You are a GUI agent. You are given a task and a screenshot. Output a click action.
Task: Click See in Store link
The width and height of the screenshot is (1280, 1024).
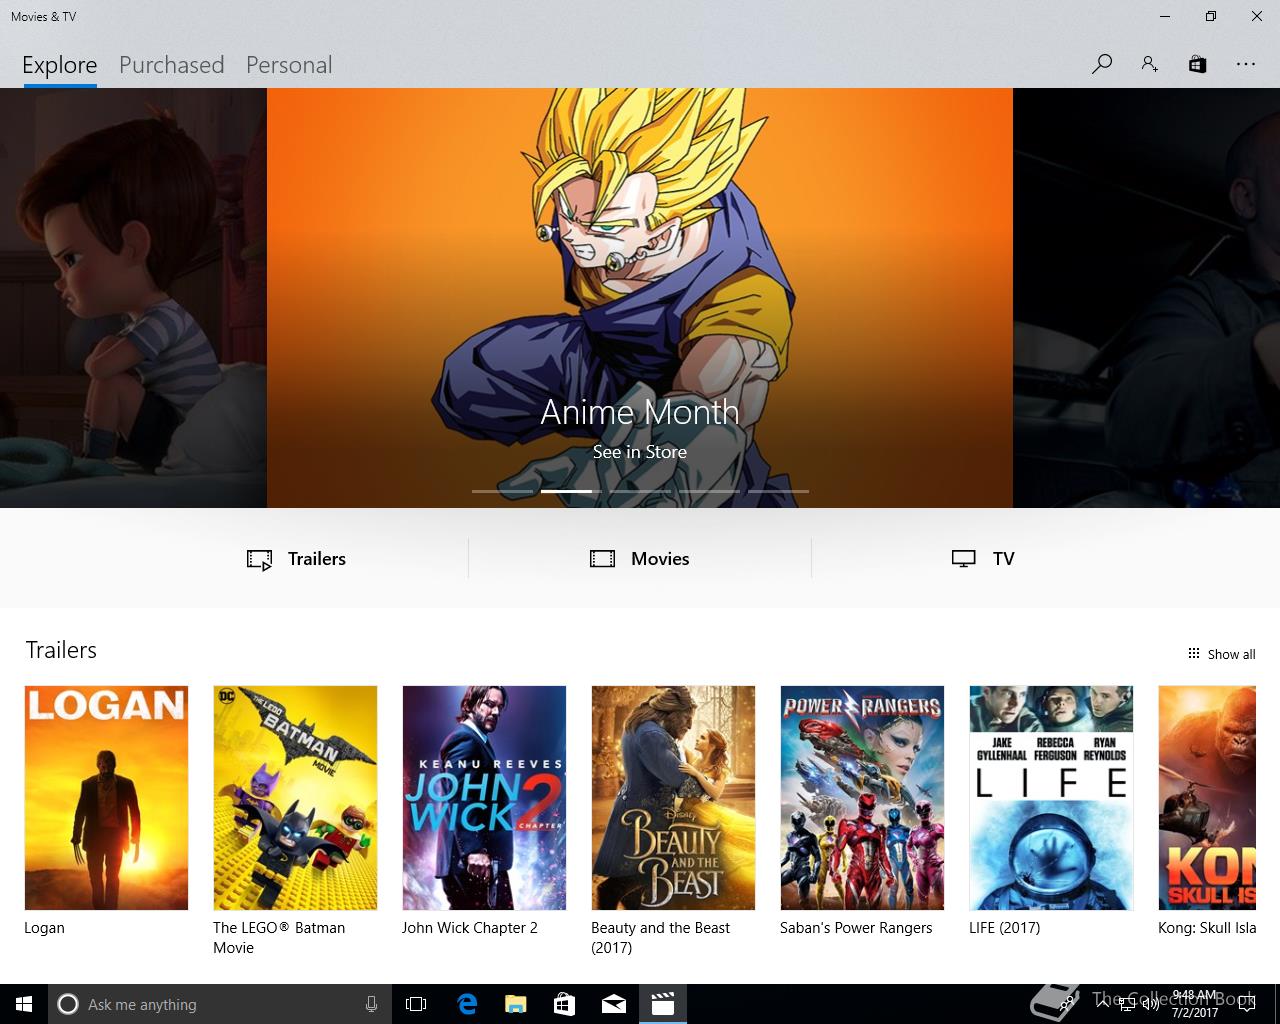pos(640,452)
